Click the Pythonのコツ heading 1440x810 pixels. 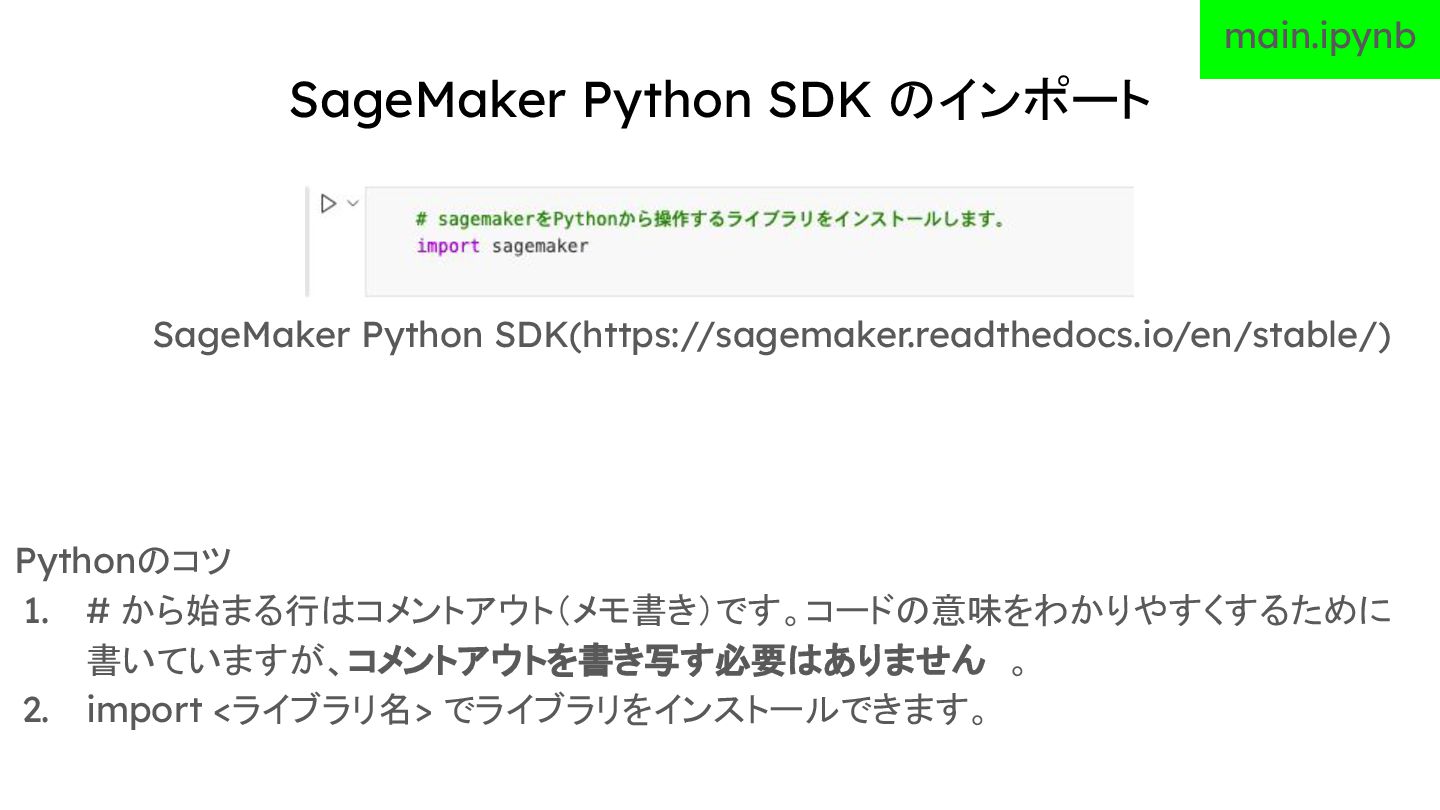point(123,561)
